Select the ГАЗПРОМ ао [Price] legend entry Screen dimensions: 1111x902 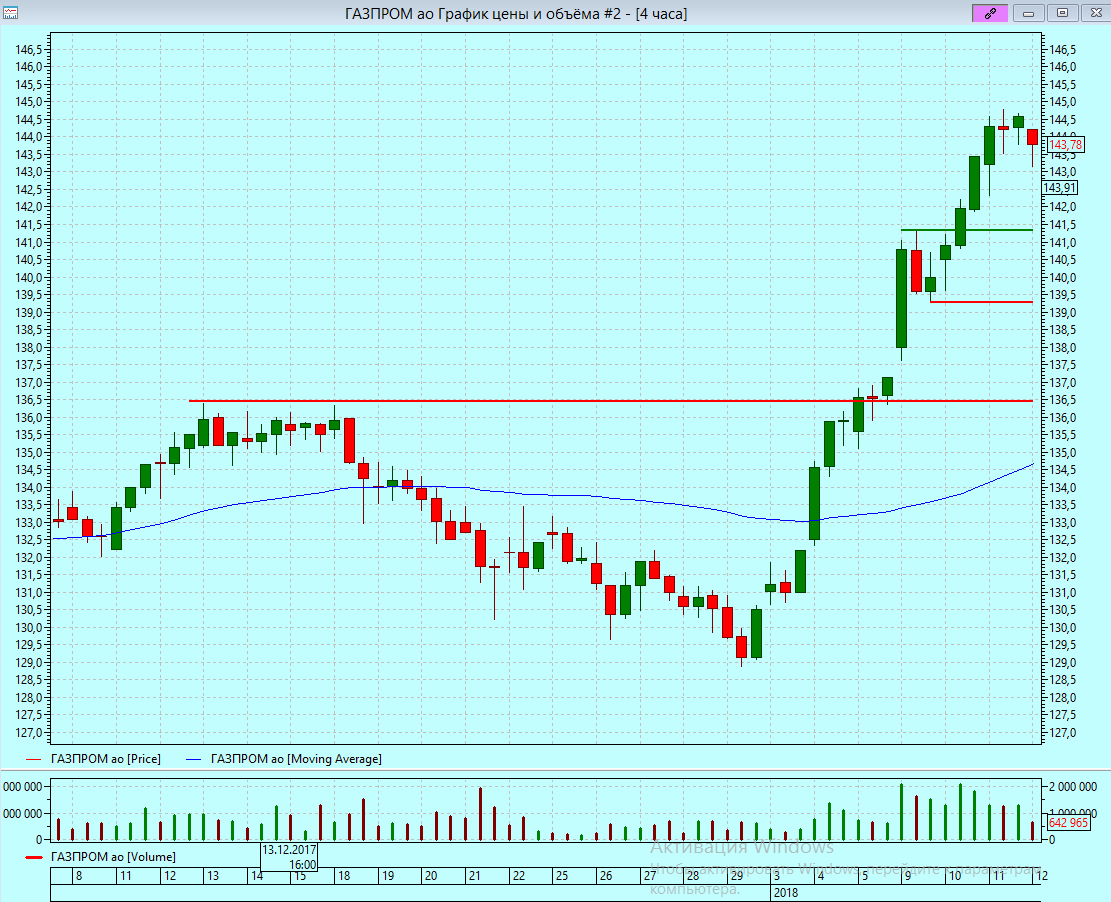94,759
